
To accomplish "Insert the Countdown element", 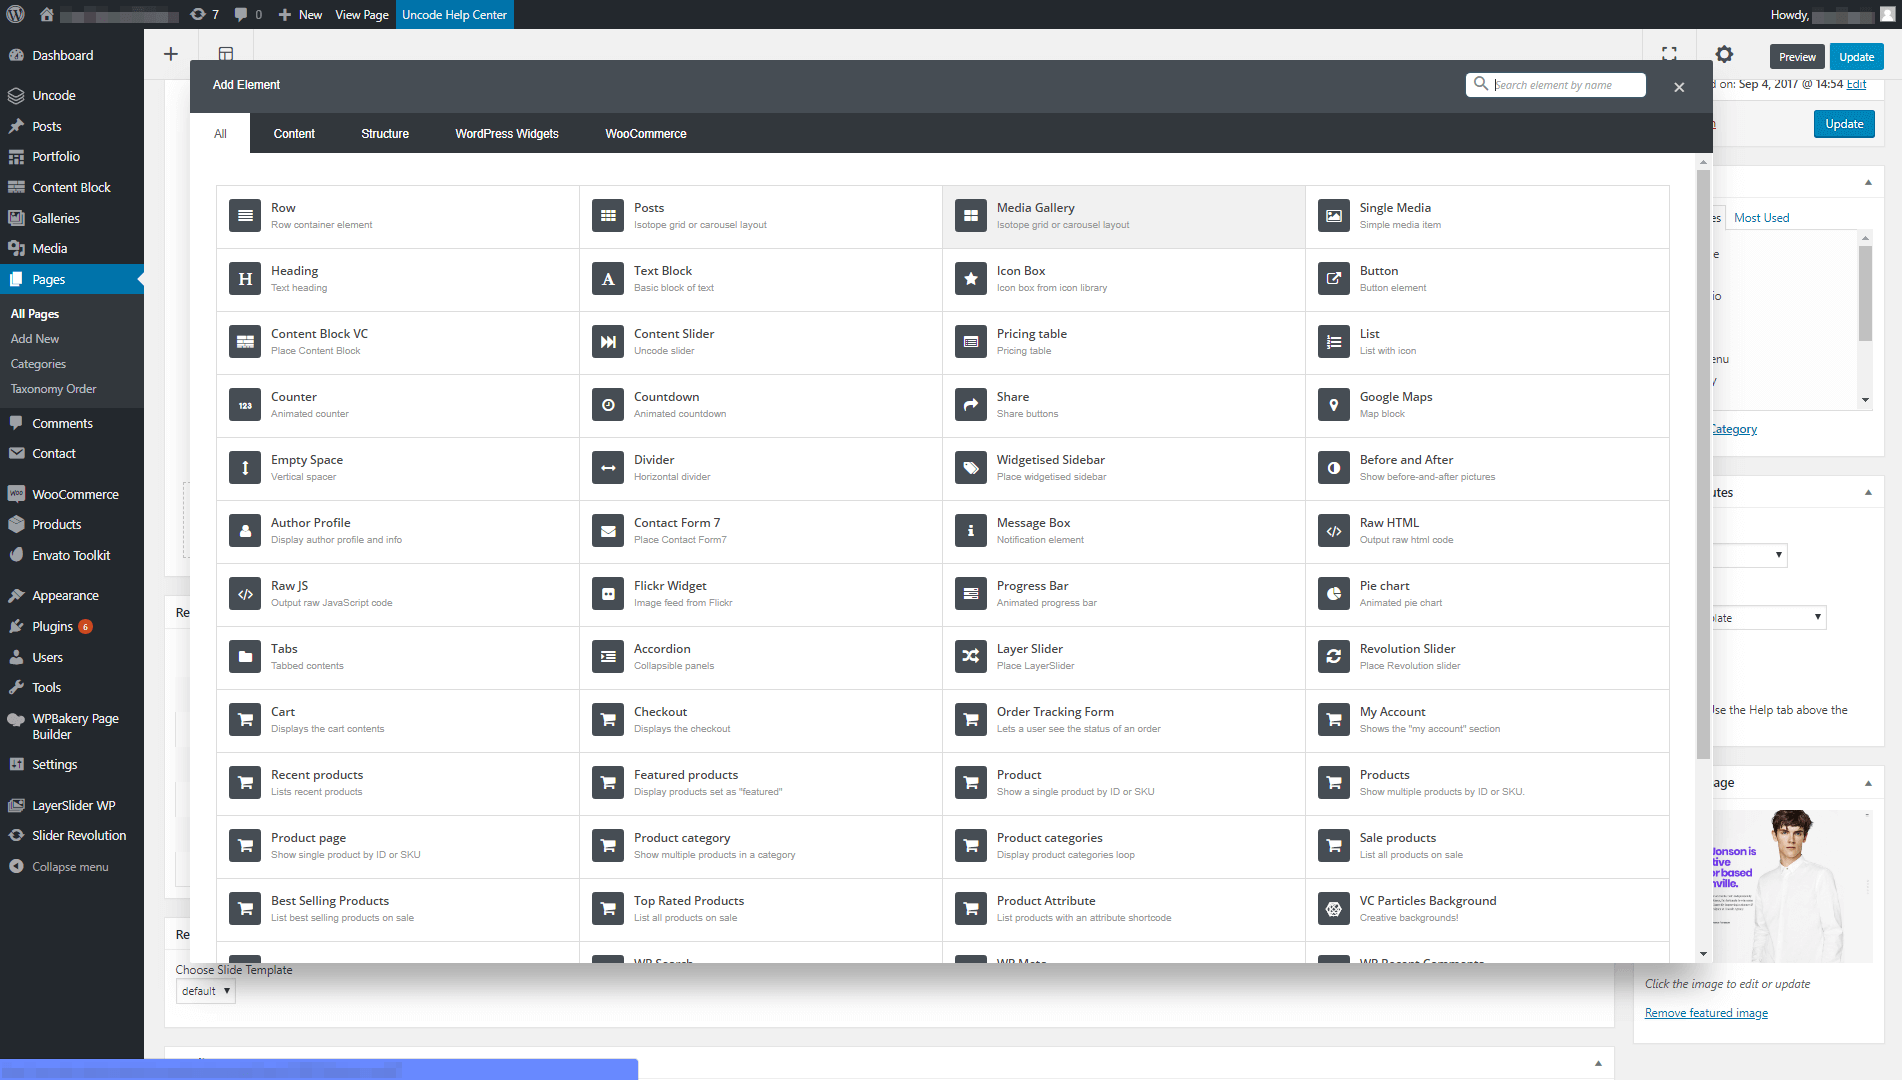I will point(761,405).
